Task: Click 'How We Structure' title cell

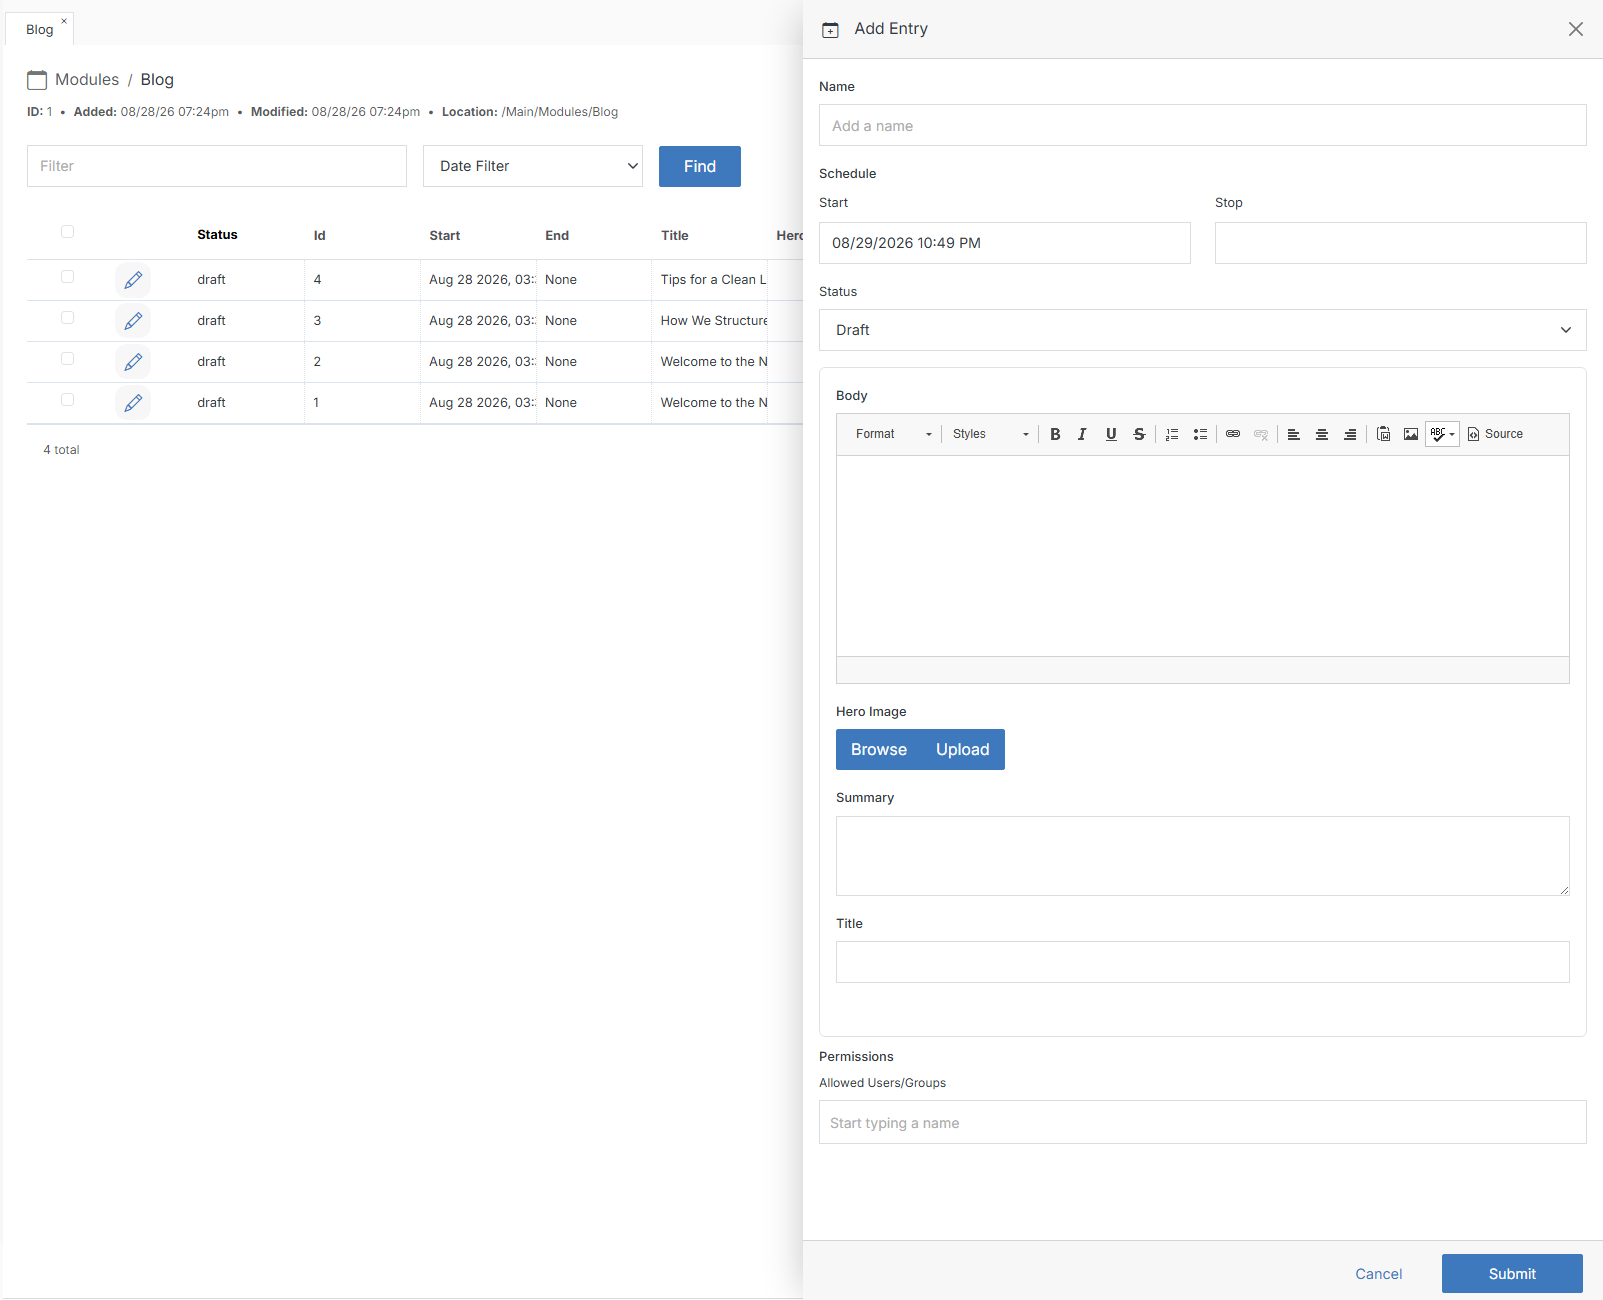Action: [x=714, y=321]
